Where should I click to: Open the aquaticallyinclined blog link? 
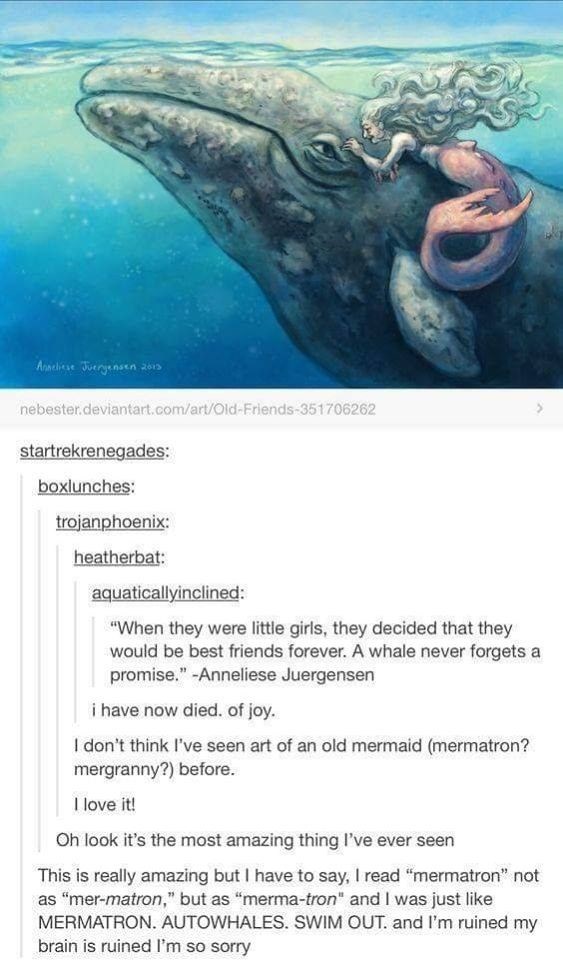pos(166,593)
